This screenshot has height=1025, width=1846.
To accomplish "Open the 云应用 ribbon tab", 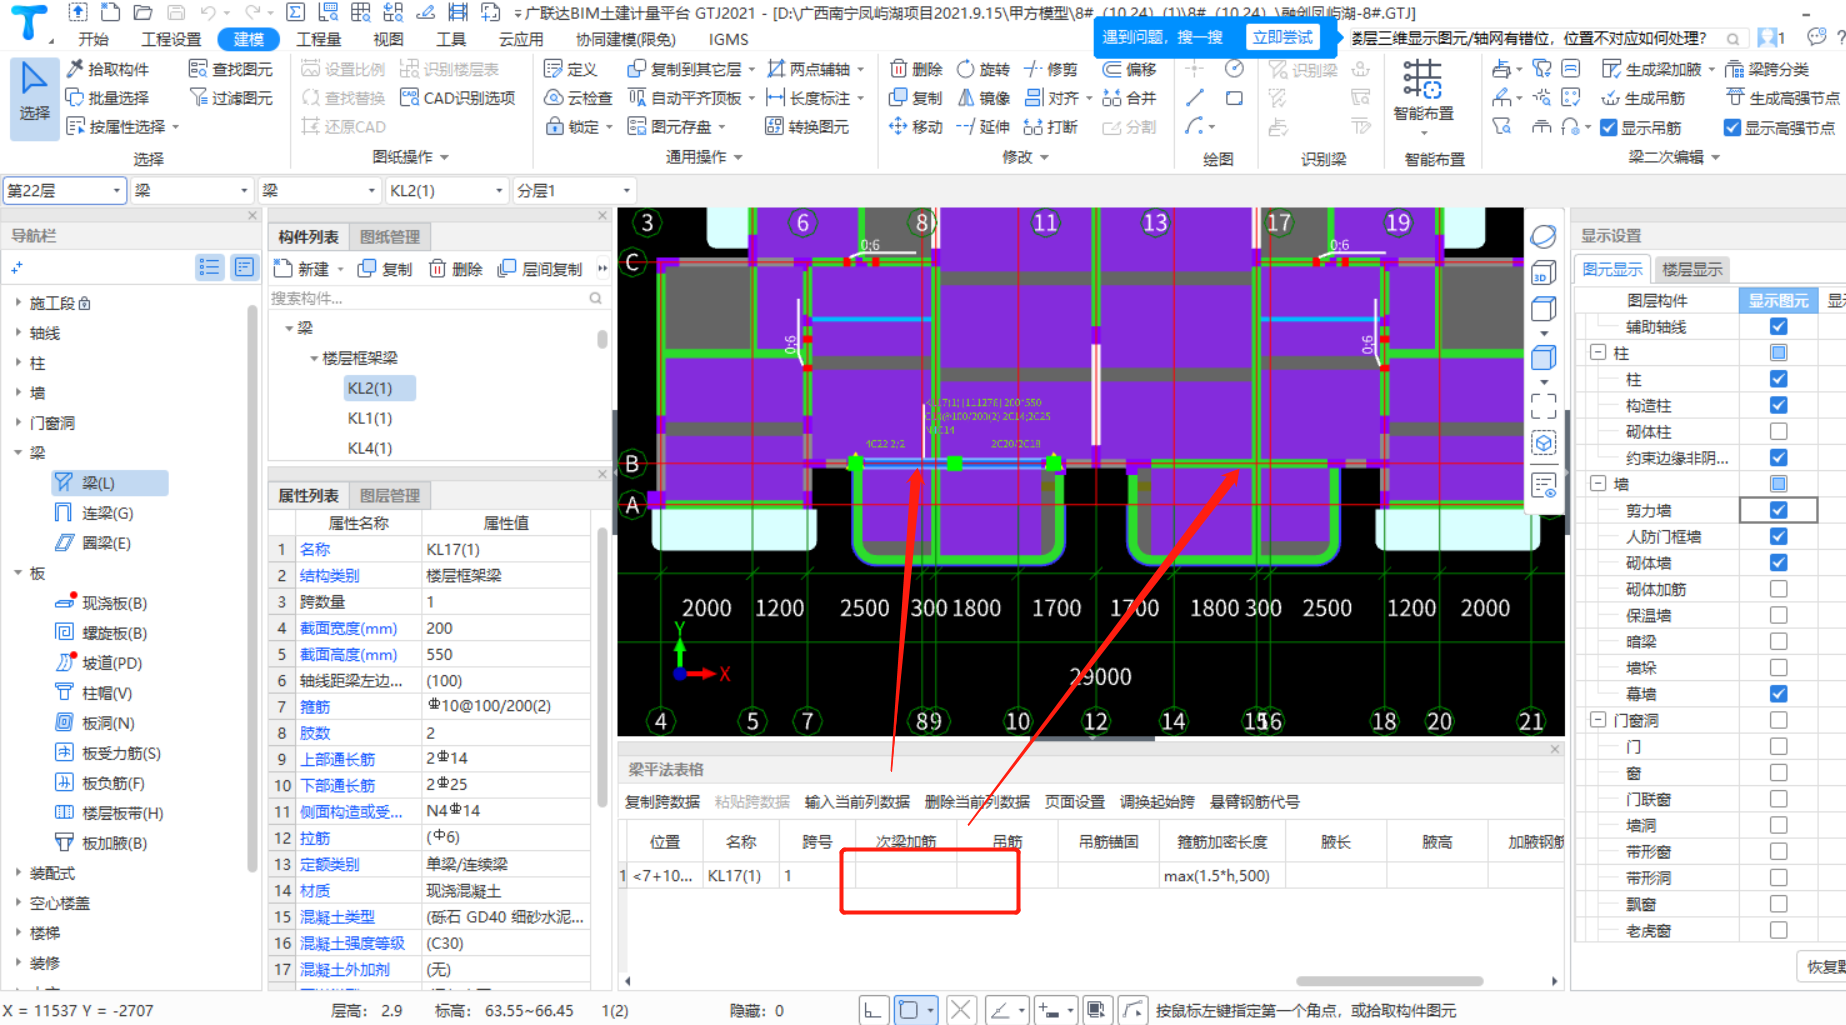I will (521, 39).
